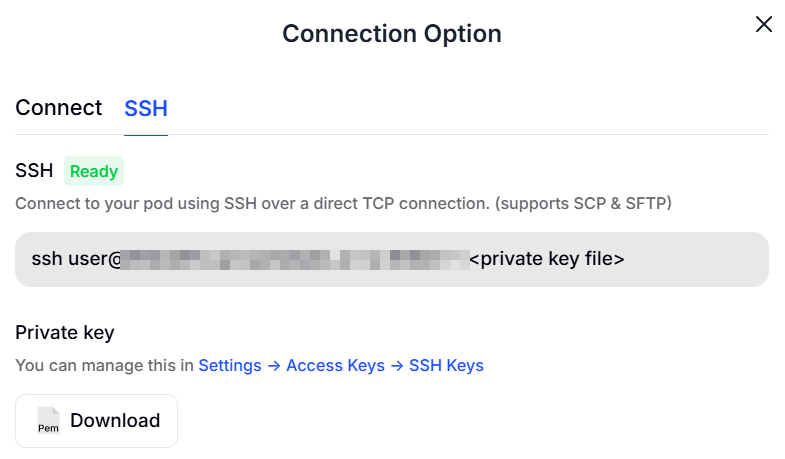Download the private key file
This screenshot has width=785, height=459.
96,420
